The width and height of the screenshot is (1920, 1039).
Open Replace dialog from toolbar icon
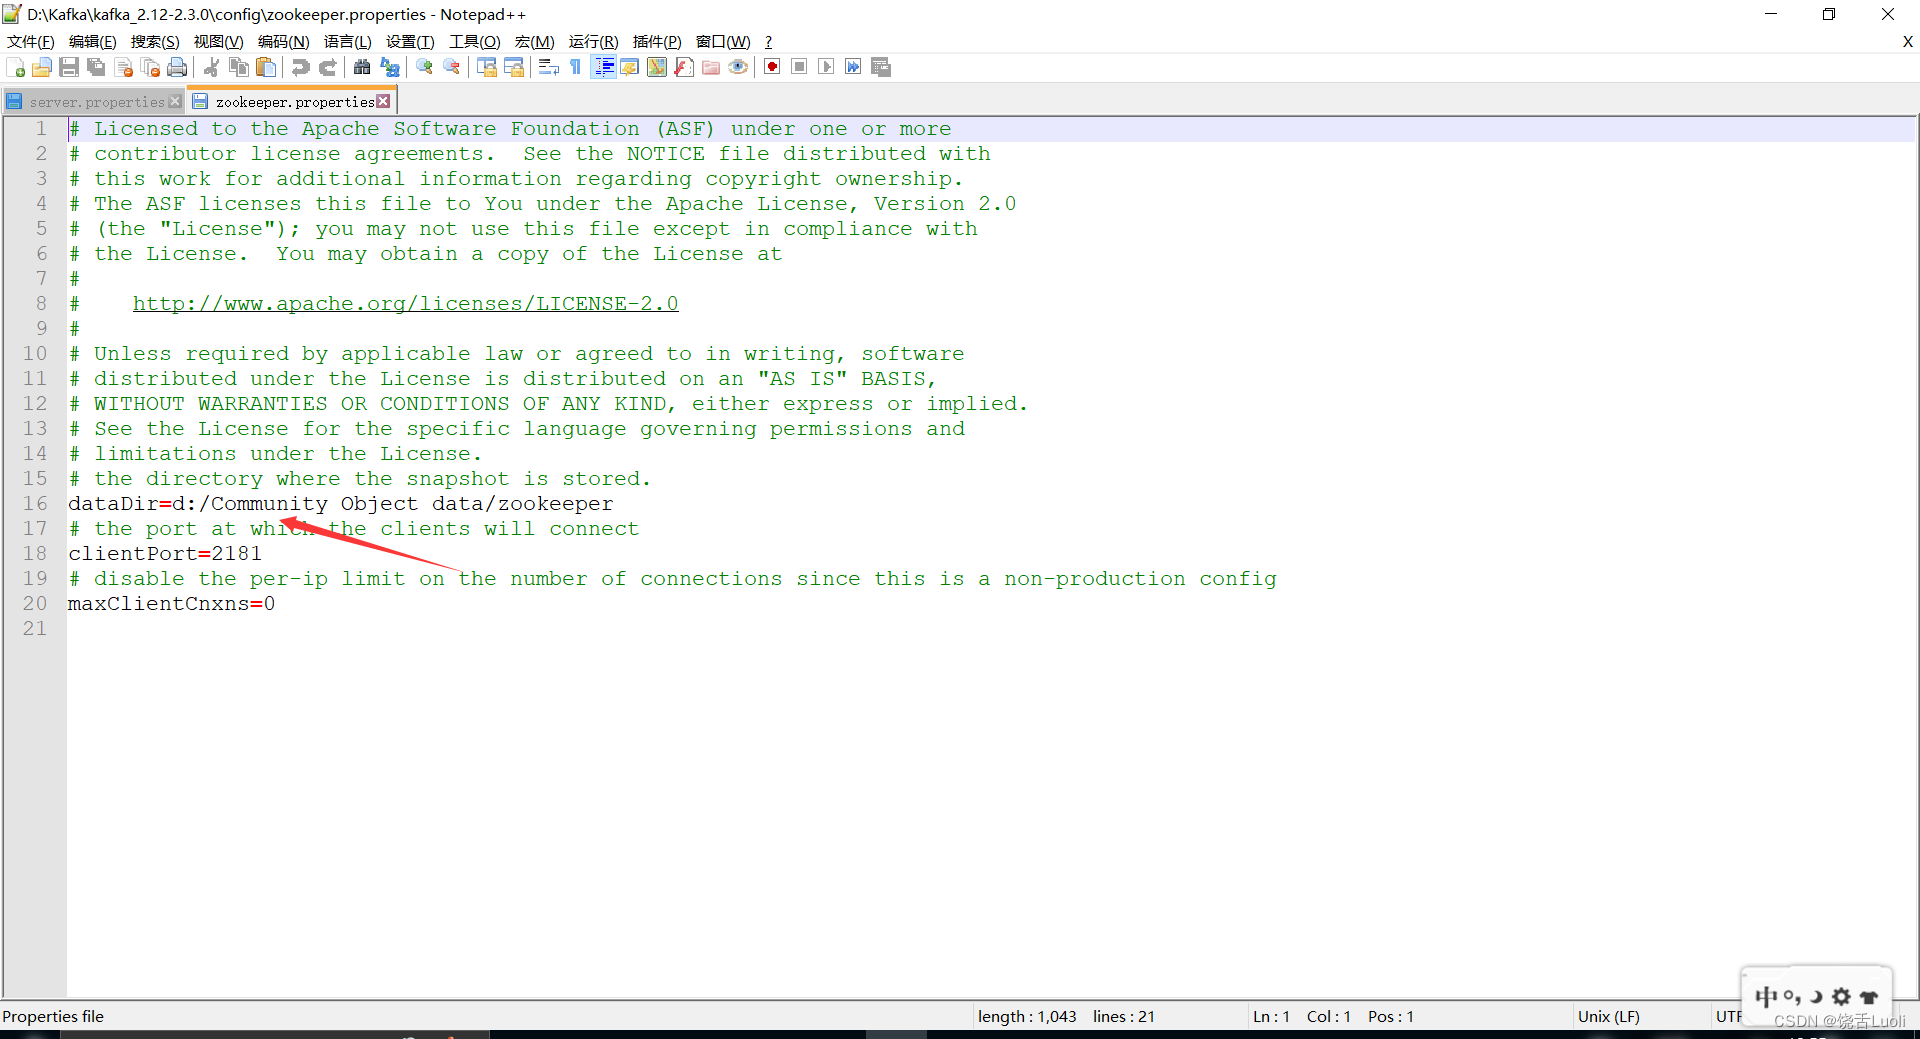pyautogui.click(x=390, y=67)
